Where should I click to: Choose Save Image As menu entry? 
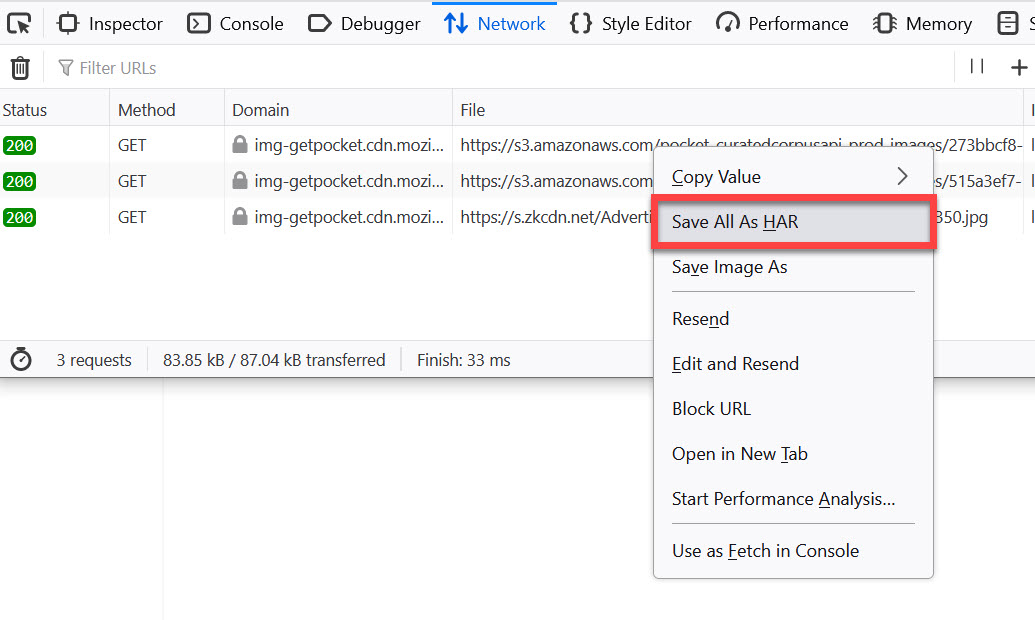[x=730, y=267]
